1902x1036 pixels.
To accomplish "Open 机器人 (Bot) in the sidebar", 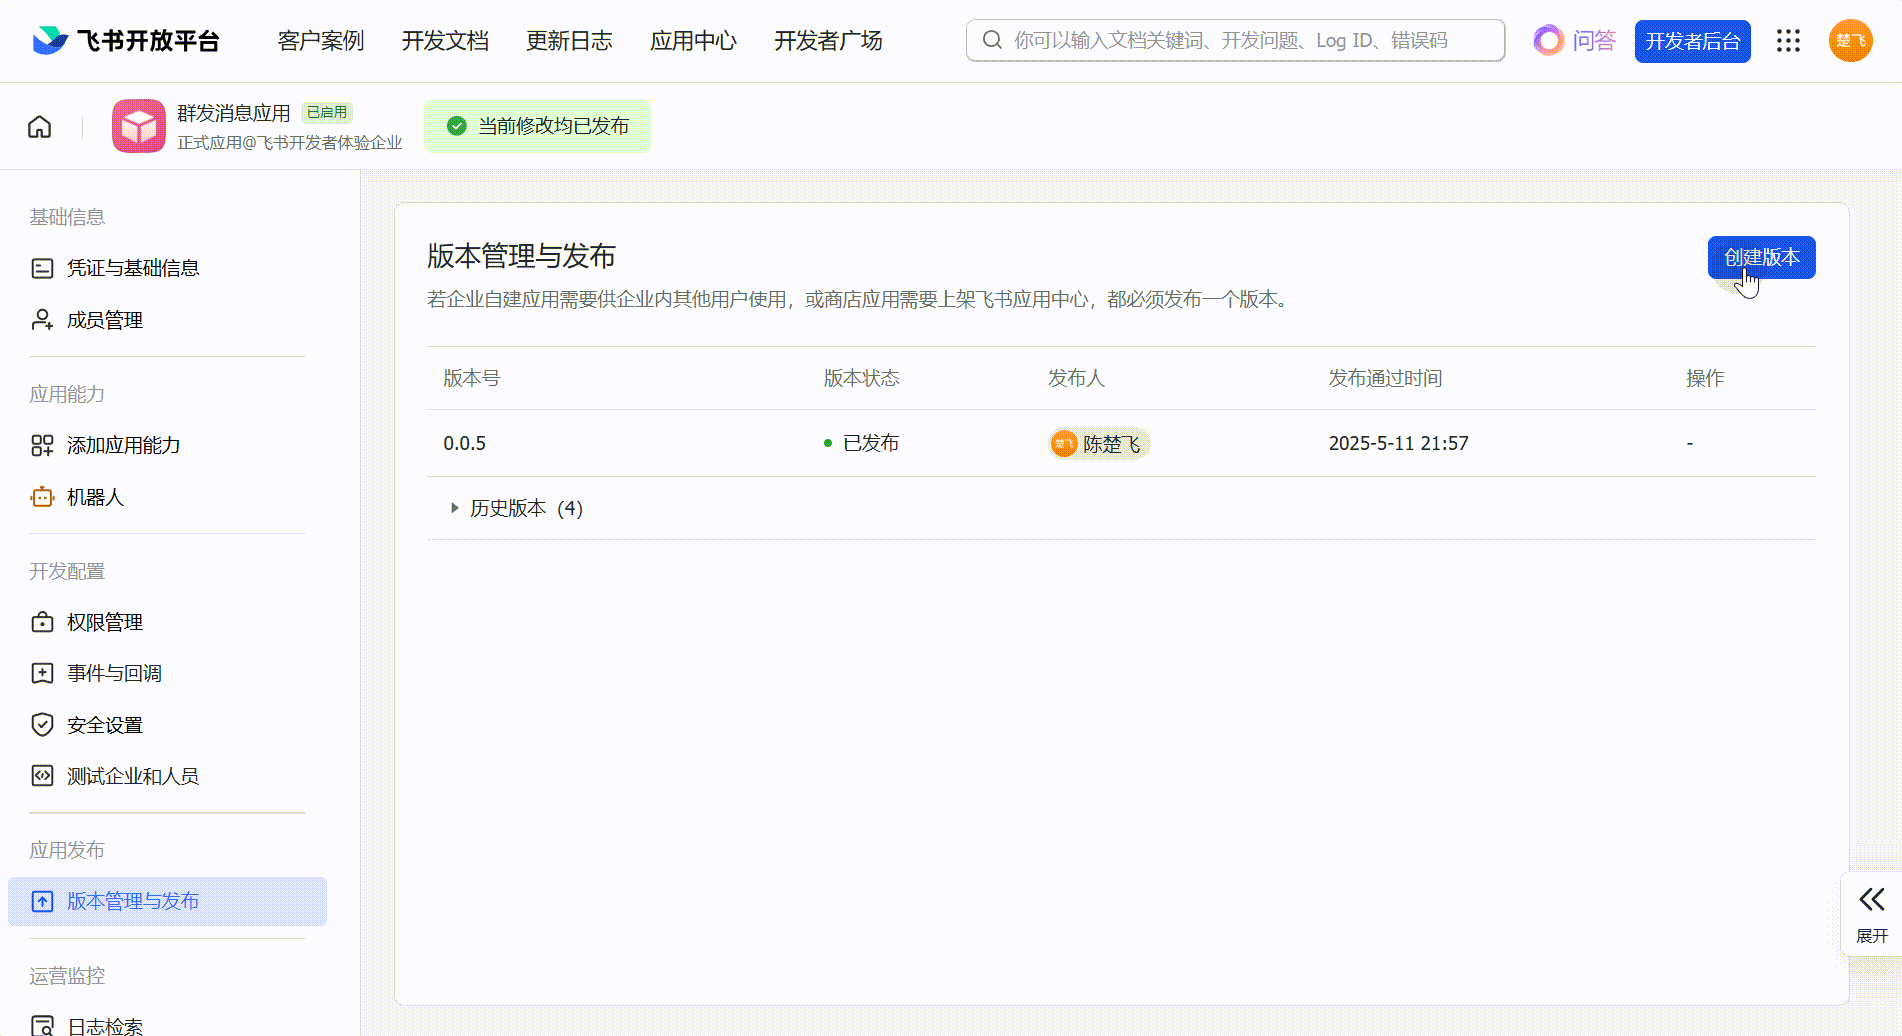I will point(95,497).
